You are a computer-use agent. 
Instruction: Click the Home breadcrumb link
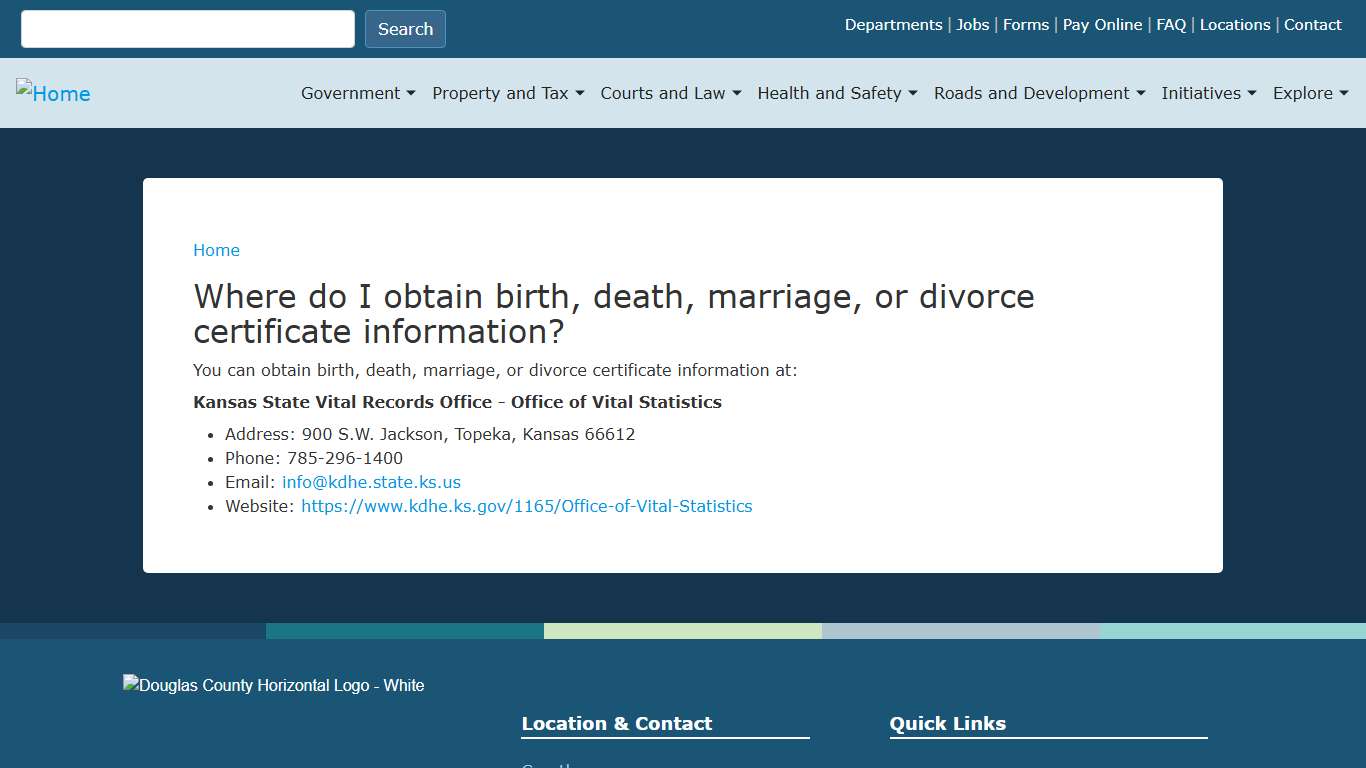point(216,250)
